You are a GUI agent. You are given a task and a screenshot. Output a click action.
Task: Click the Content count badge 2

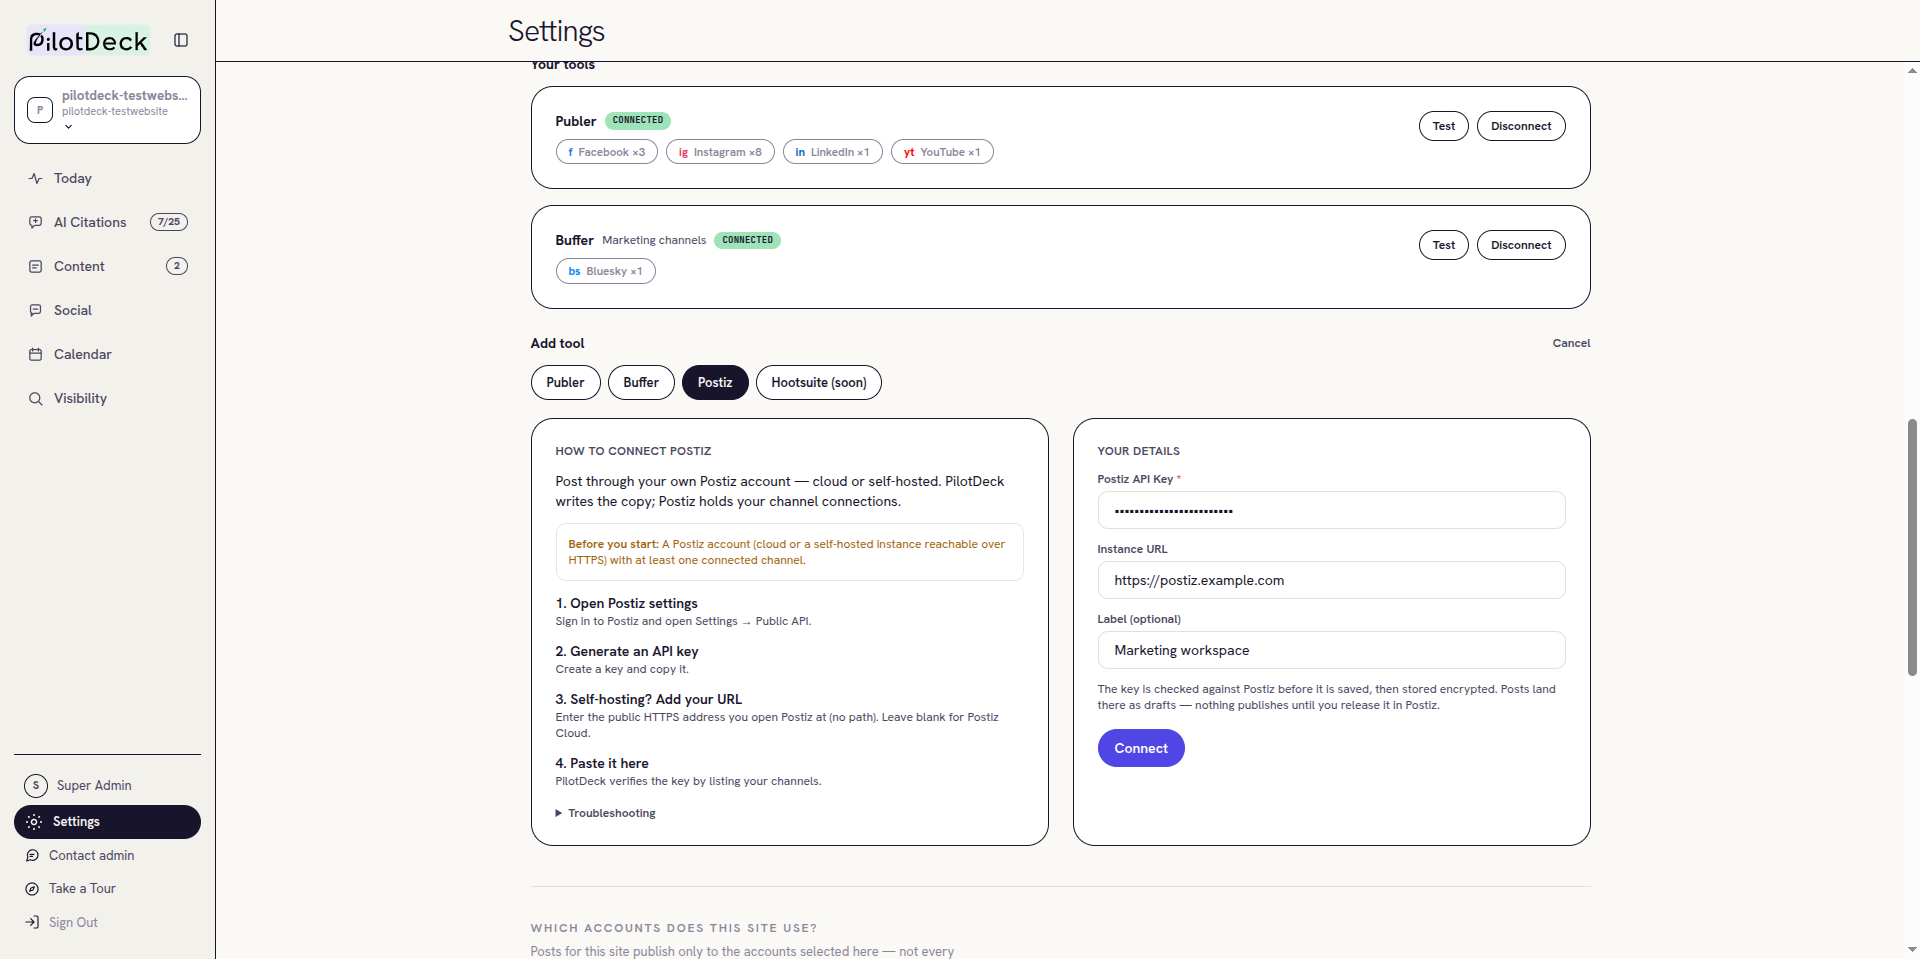pos(177,266)
